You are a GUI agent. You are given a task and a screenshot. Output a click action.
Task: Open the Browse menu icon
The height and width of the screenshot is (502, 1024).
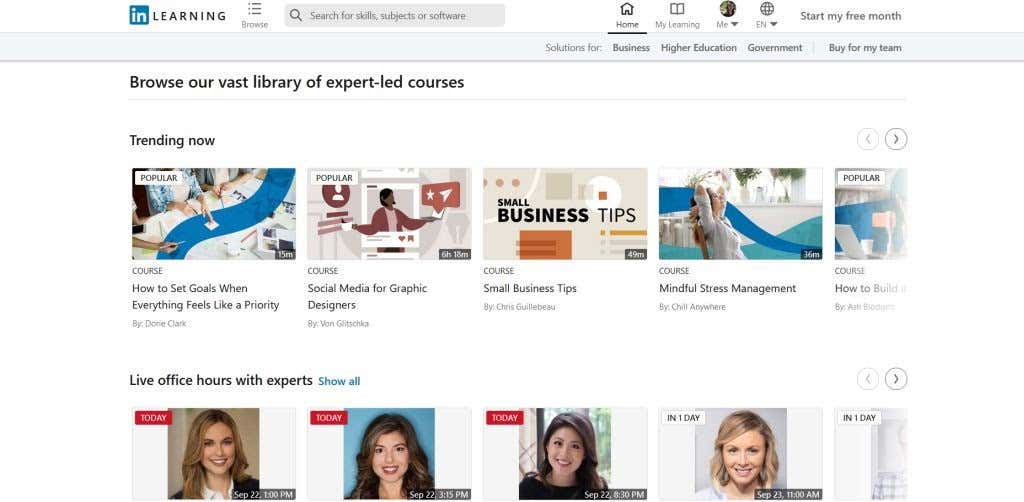click(254, 9)
